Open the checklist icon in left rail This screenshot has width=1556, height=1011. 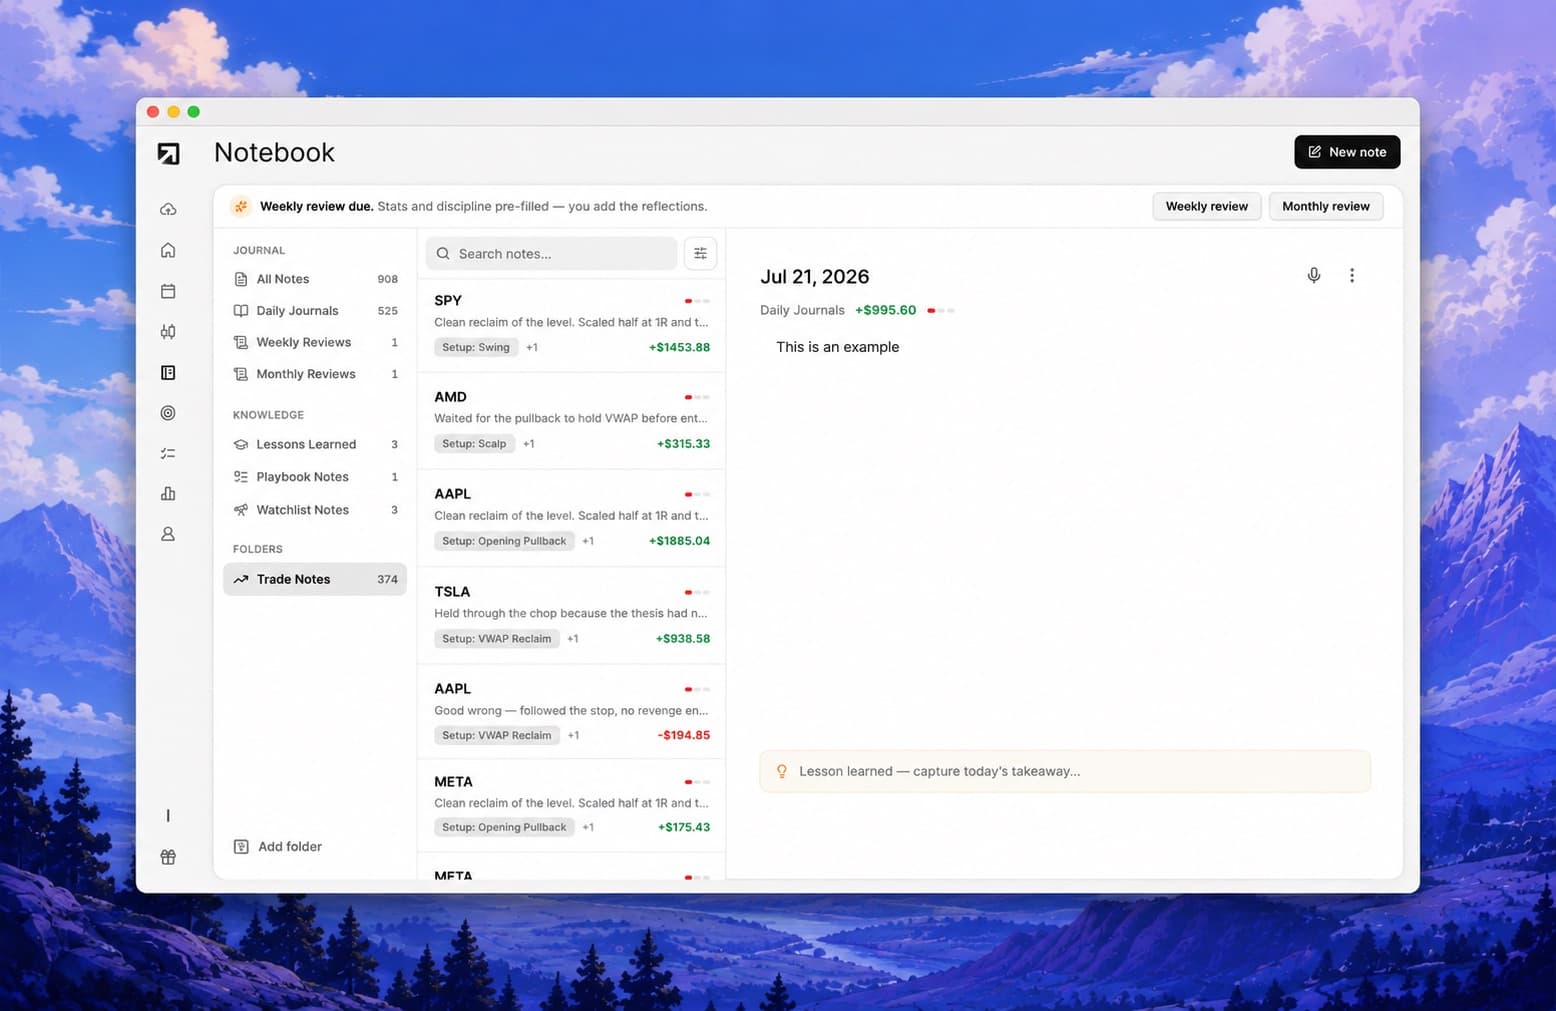pyautogui.click(x=168, y=453)
